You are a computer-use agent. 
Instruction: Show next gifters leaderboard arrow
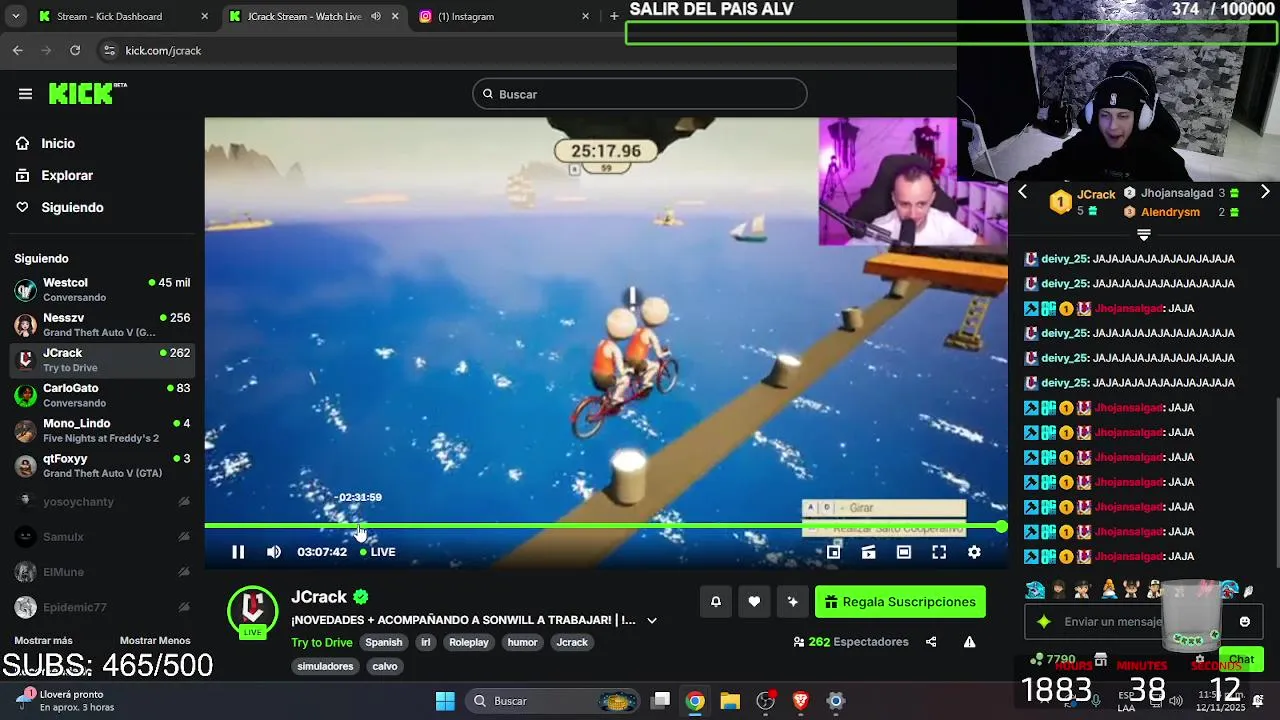pyautogui.click(x=1265, y=191)
